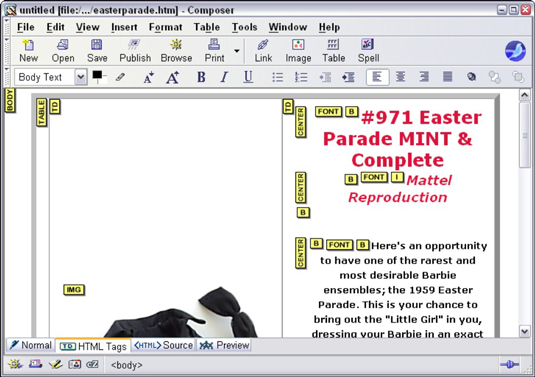Open the Tools menu
Screen dimensions: 535x377
click(x=244, y=27)
